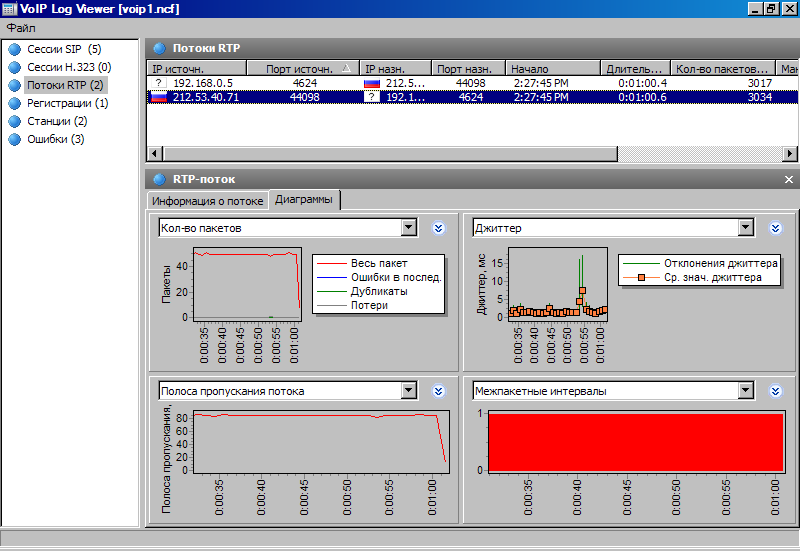The height and width of the screenshot is (551, 800).
Task: Select the row with source 192.168.0.5
Action: coord(472,83)
